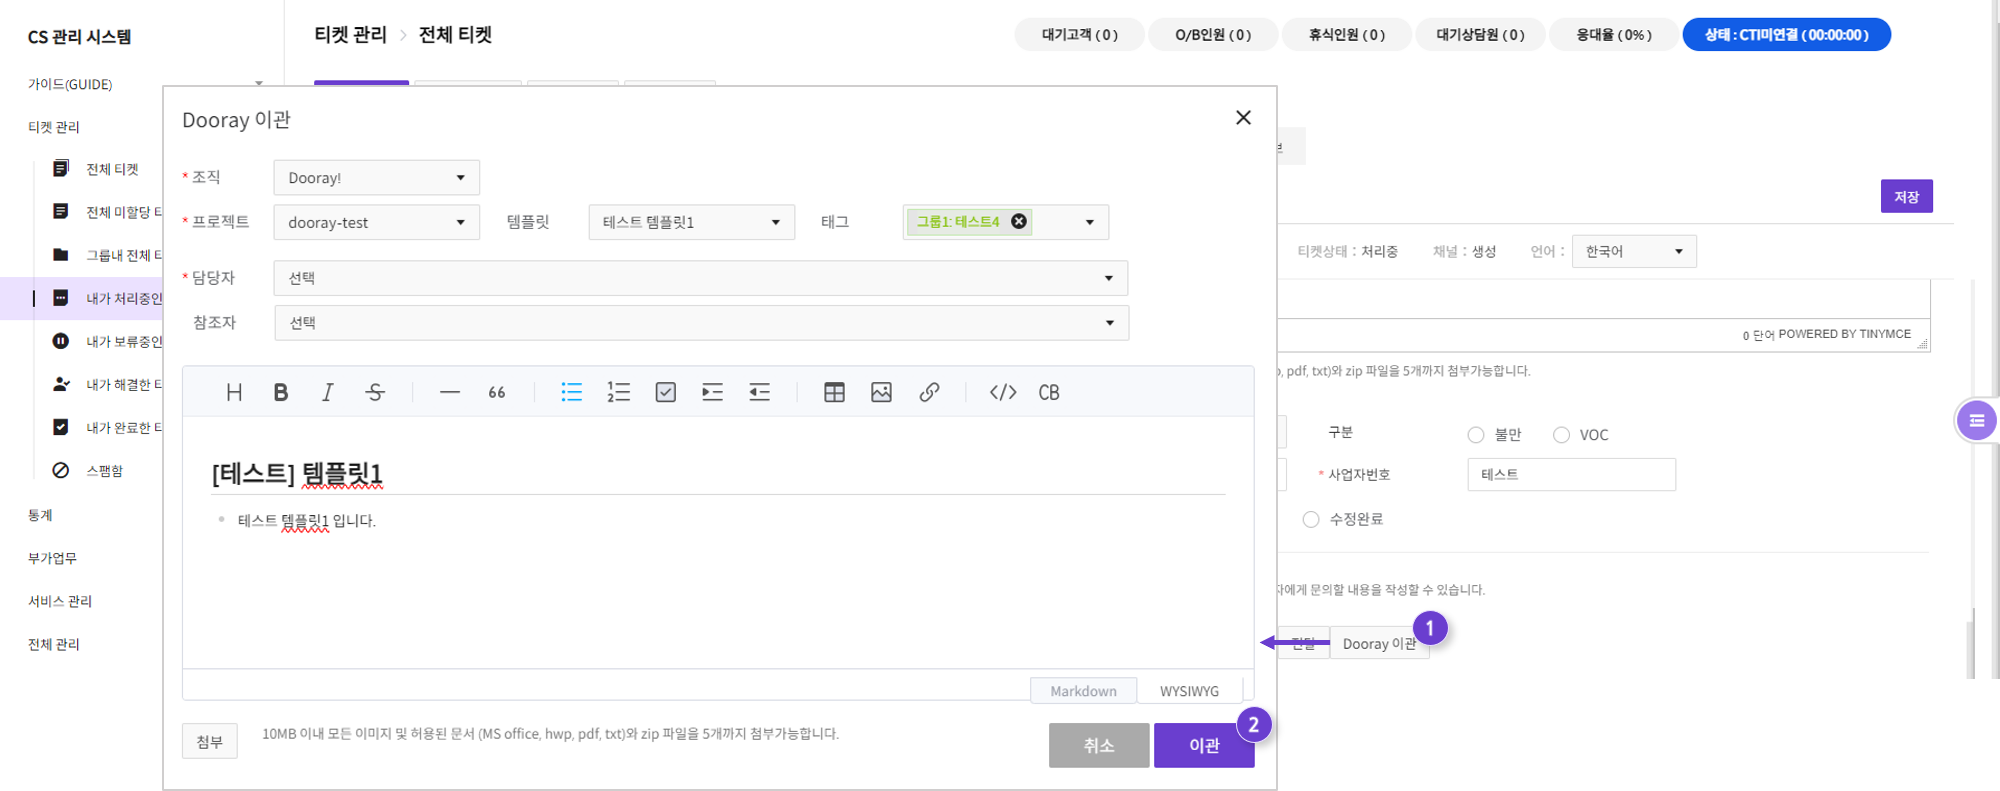Toggle italic formatting in the editor
The height and width of the screenshot is (791, 2000).
point(327,392)
